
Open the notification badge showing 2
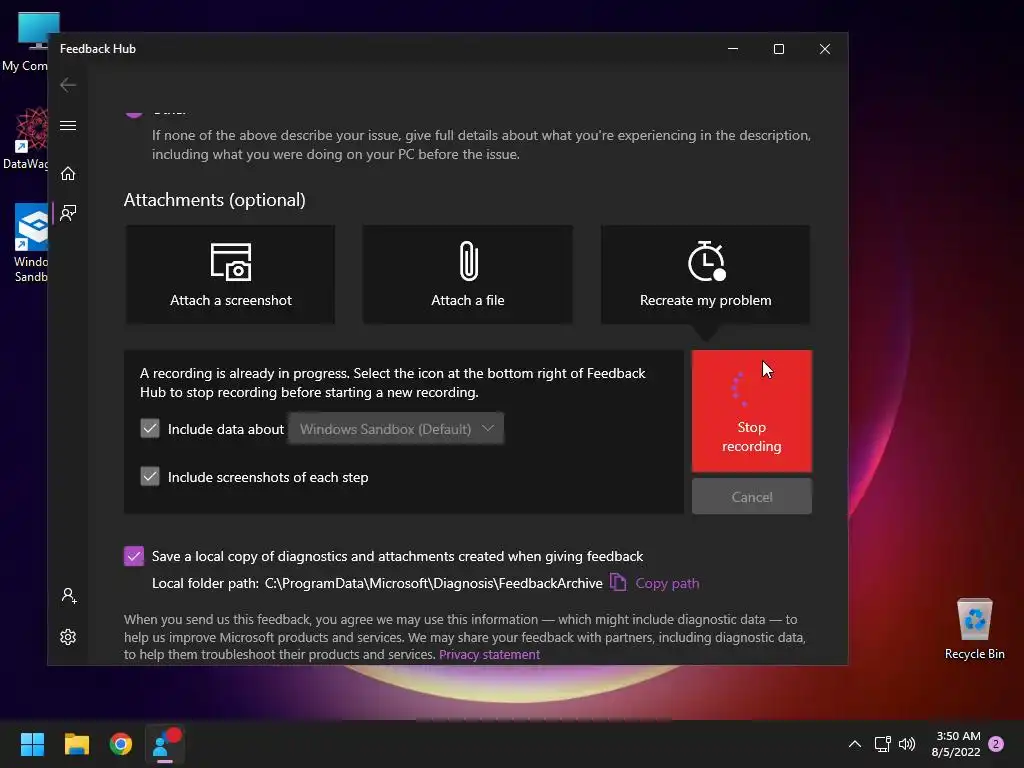click(996, 744)
